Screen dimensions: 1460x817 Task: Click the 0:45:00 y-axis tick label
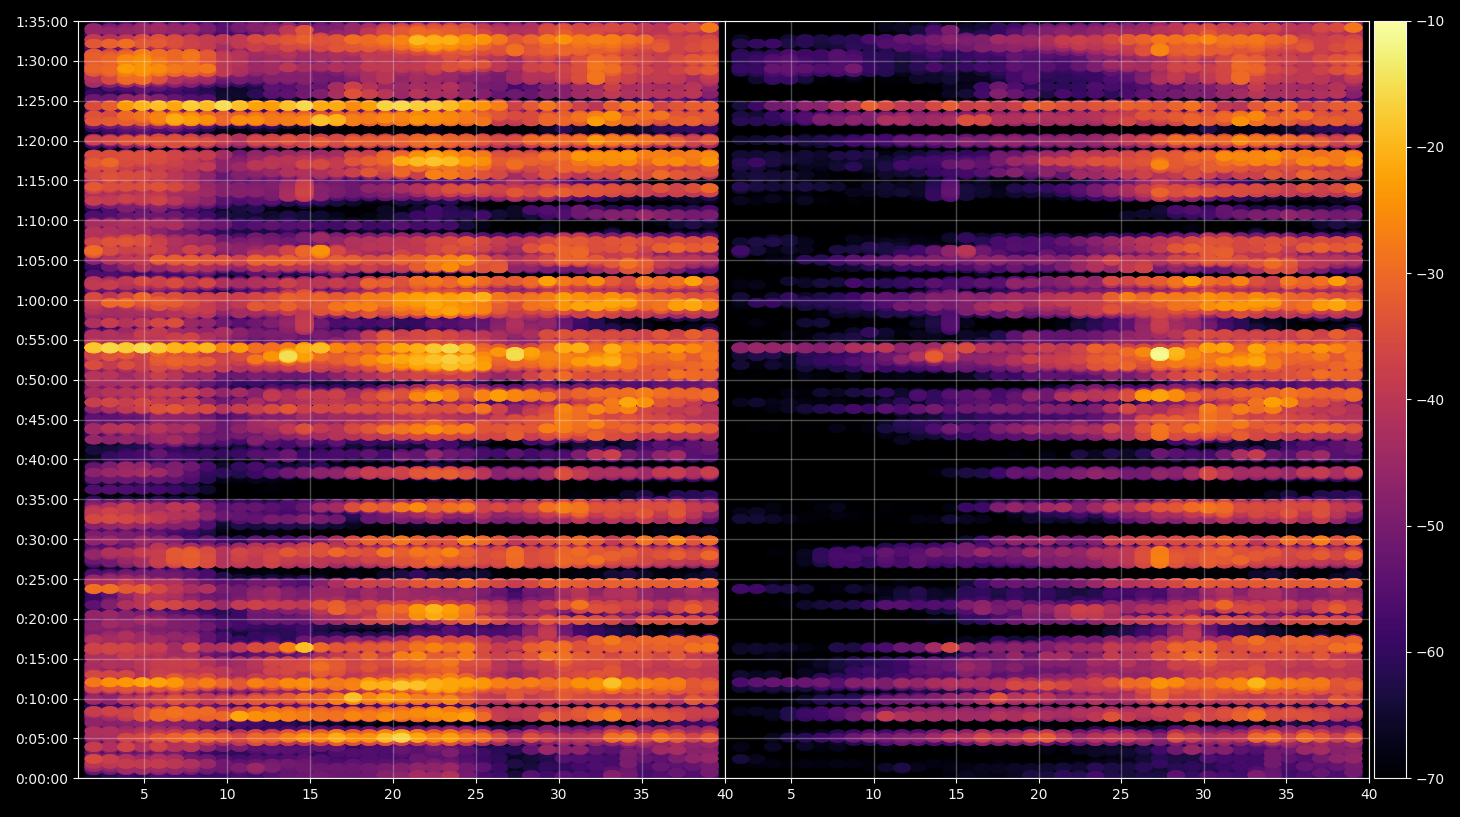coord(42,420)
